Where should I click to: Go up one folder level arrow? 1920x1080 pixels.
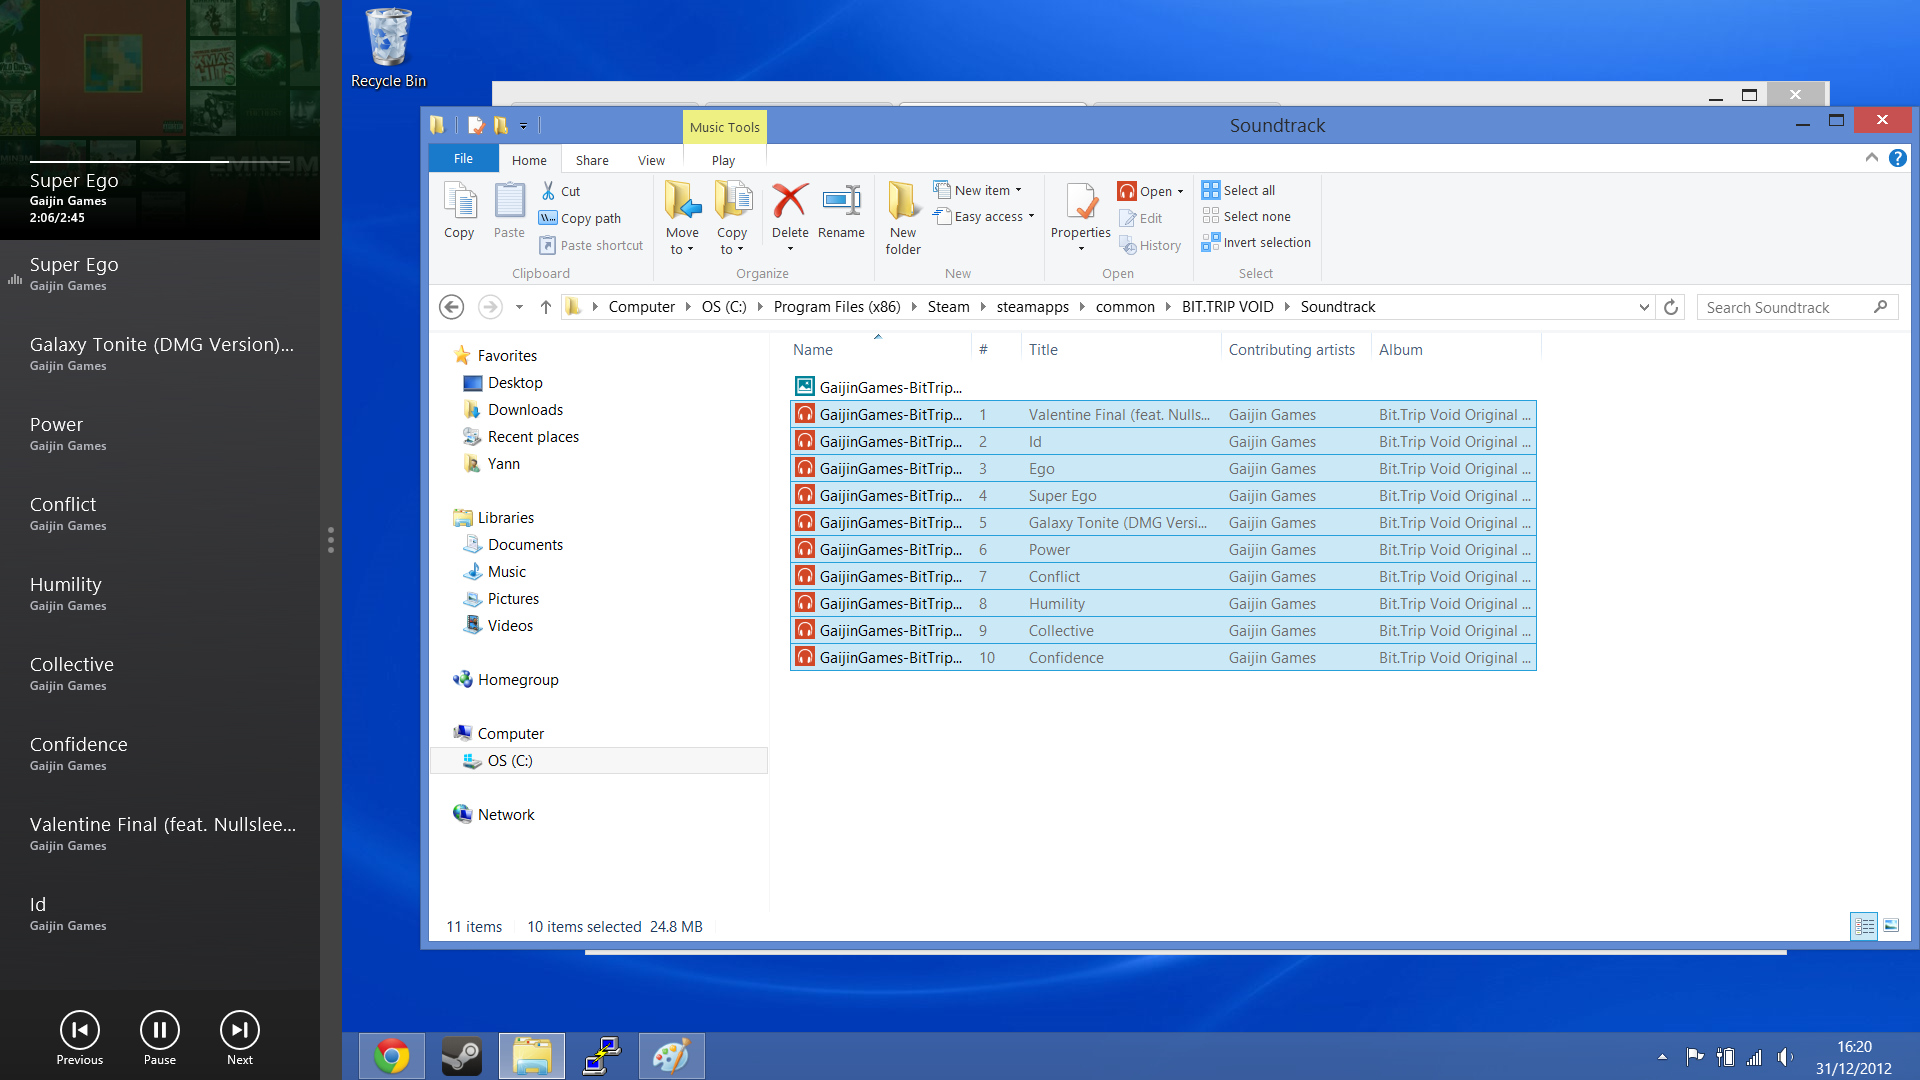click(x=545, y=307)
